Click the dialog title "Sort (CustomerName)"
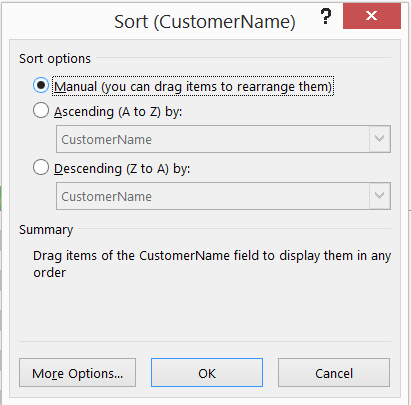Image resolution: width=411 pixels, height=405 pixels. (205, 22)
